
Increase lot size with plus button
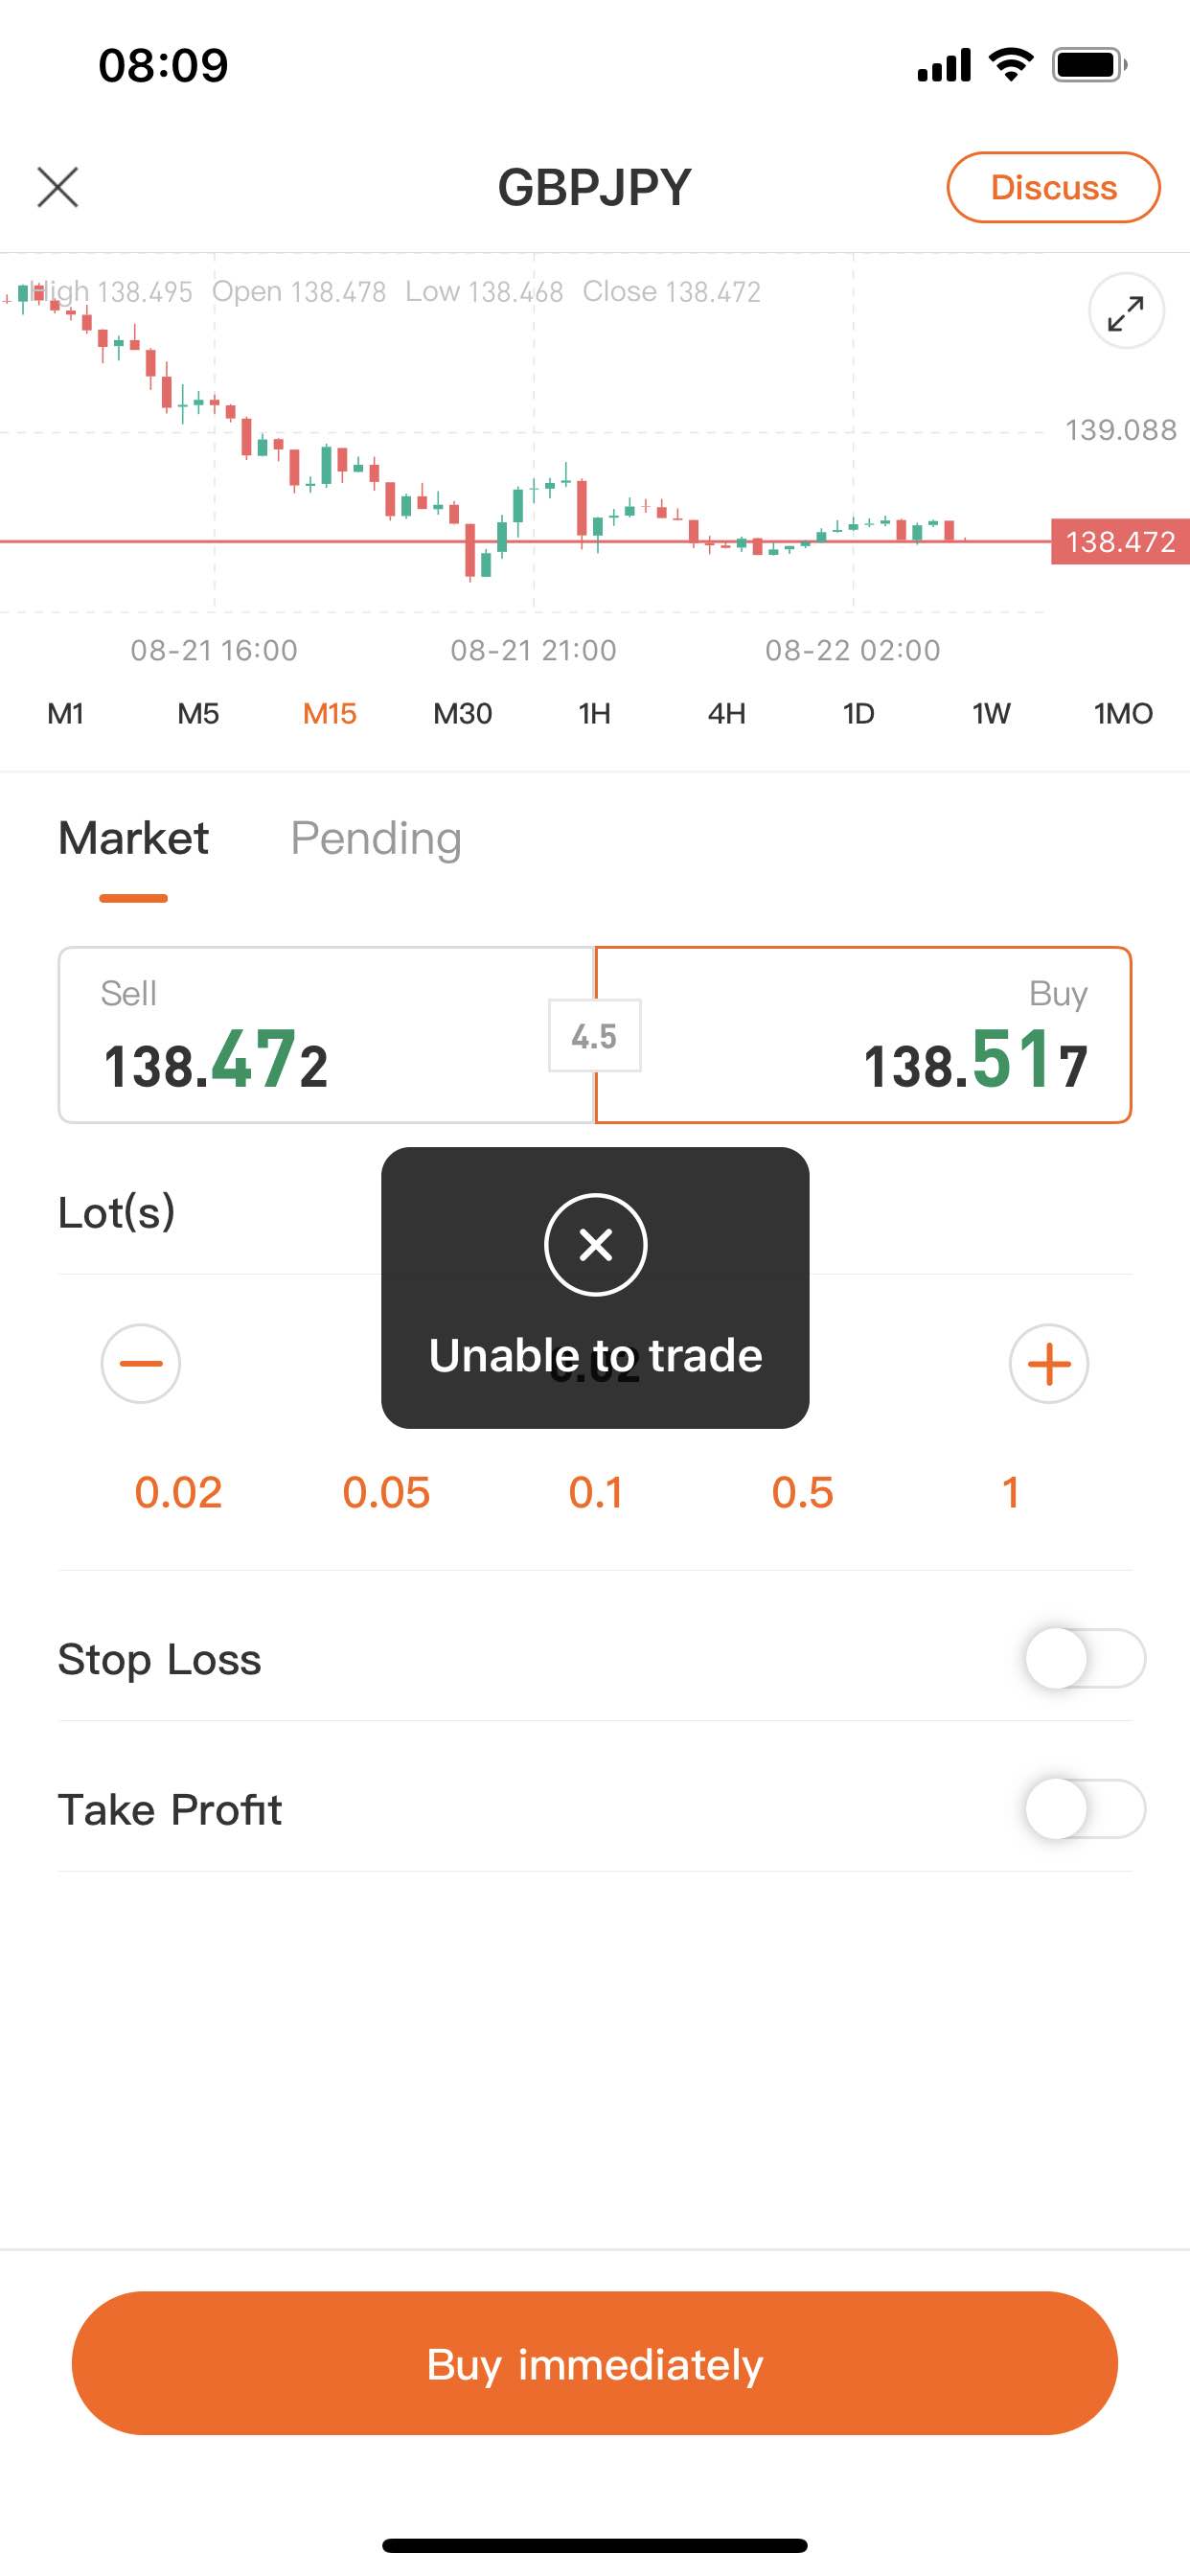pyautogui.click(x=1049, y=1363)
